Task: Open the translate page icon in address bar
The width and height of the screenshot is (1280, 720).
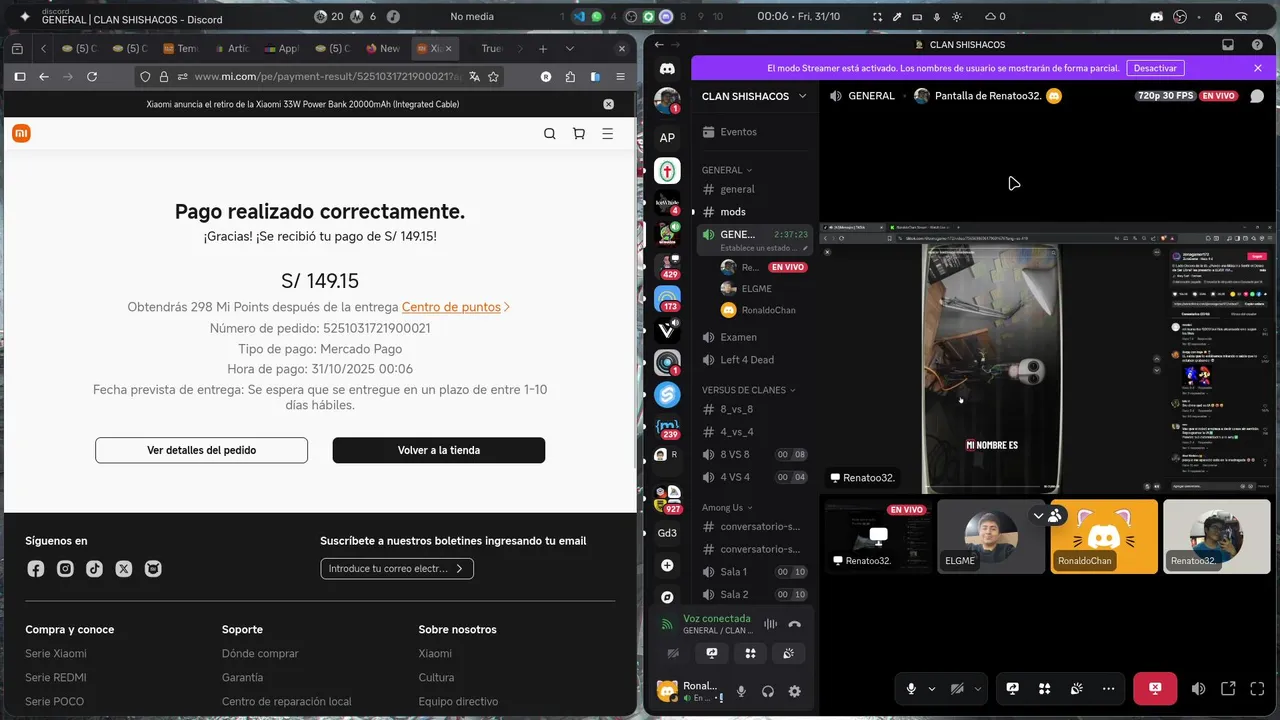Action: [474, 76]
